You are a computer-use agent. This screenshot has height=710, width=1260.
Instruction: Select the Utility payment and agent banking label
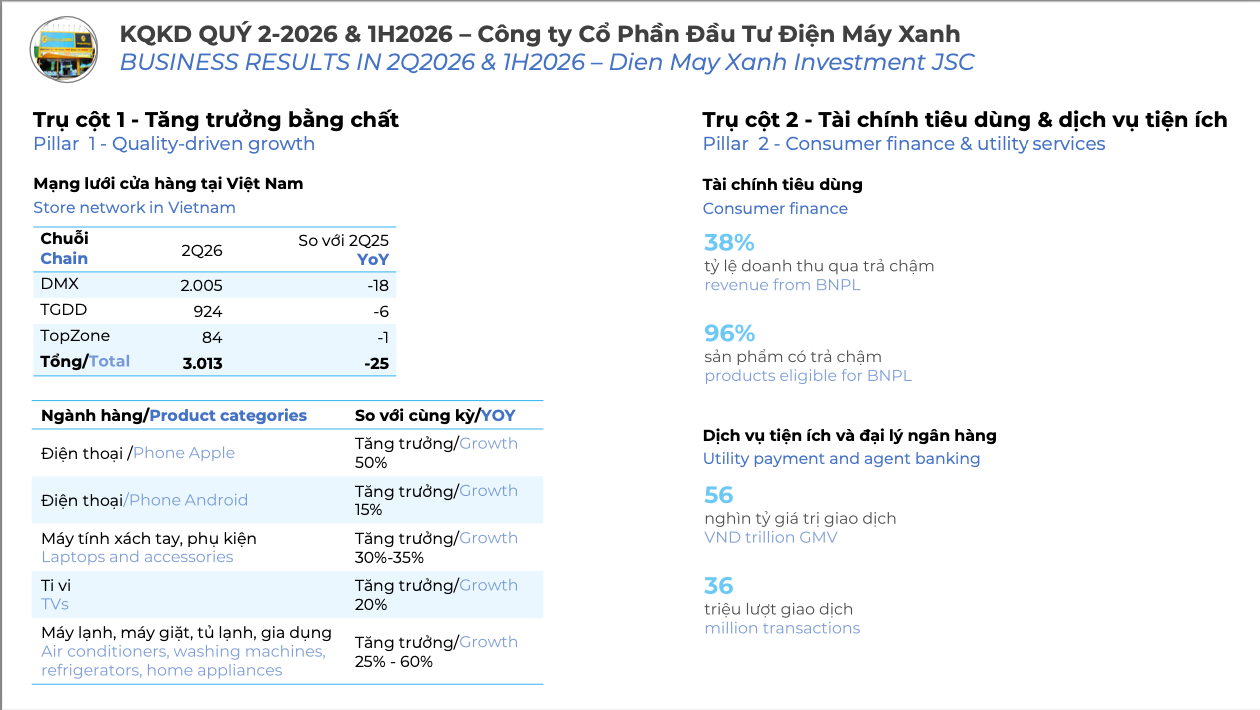pyautogui.click(x=841, y=459)
